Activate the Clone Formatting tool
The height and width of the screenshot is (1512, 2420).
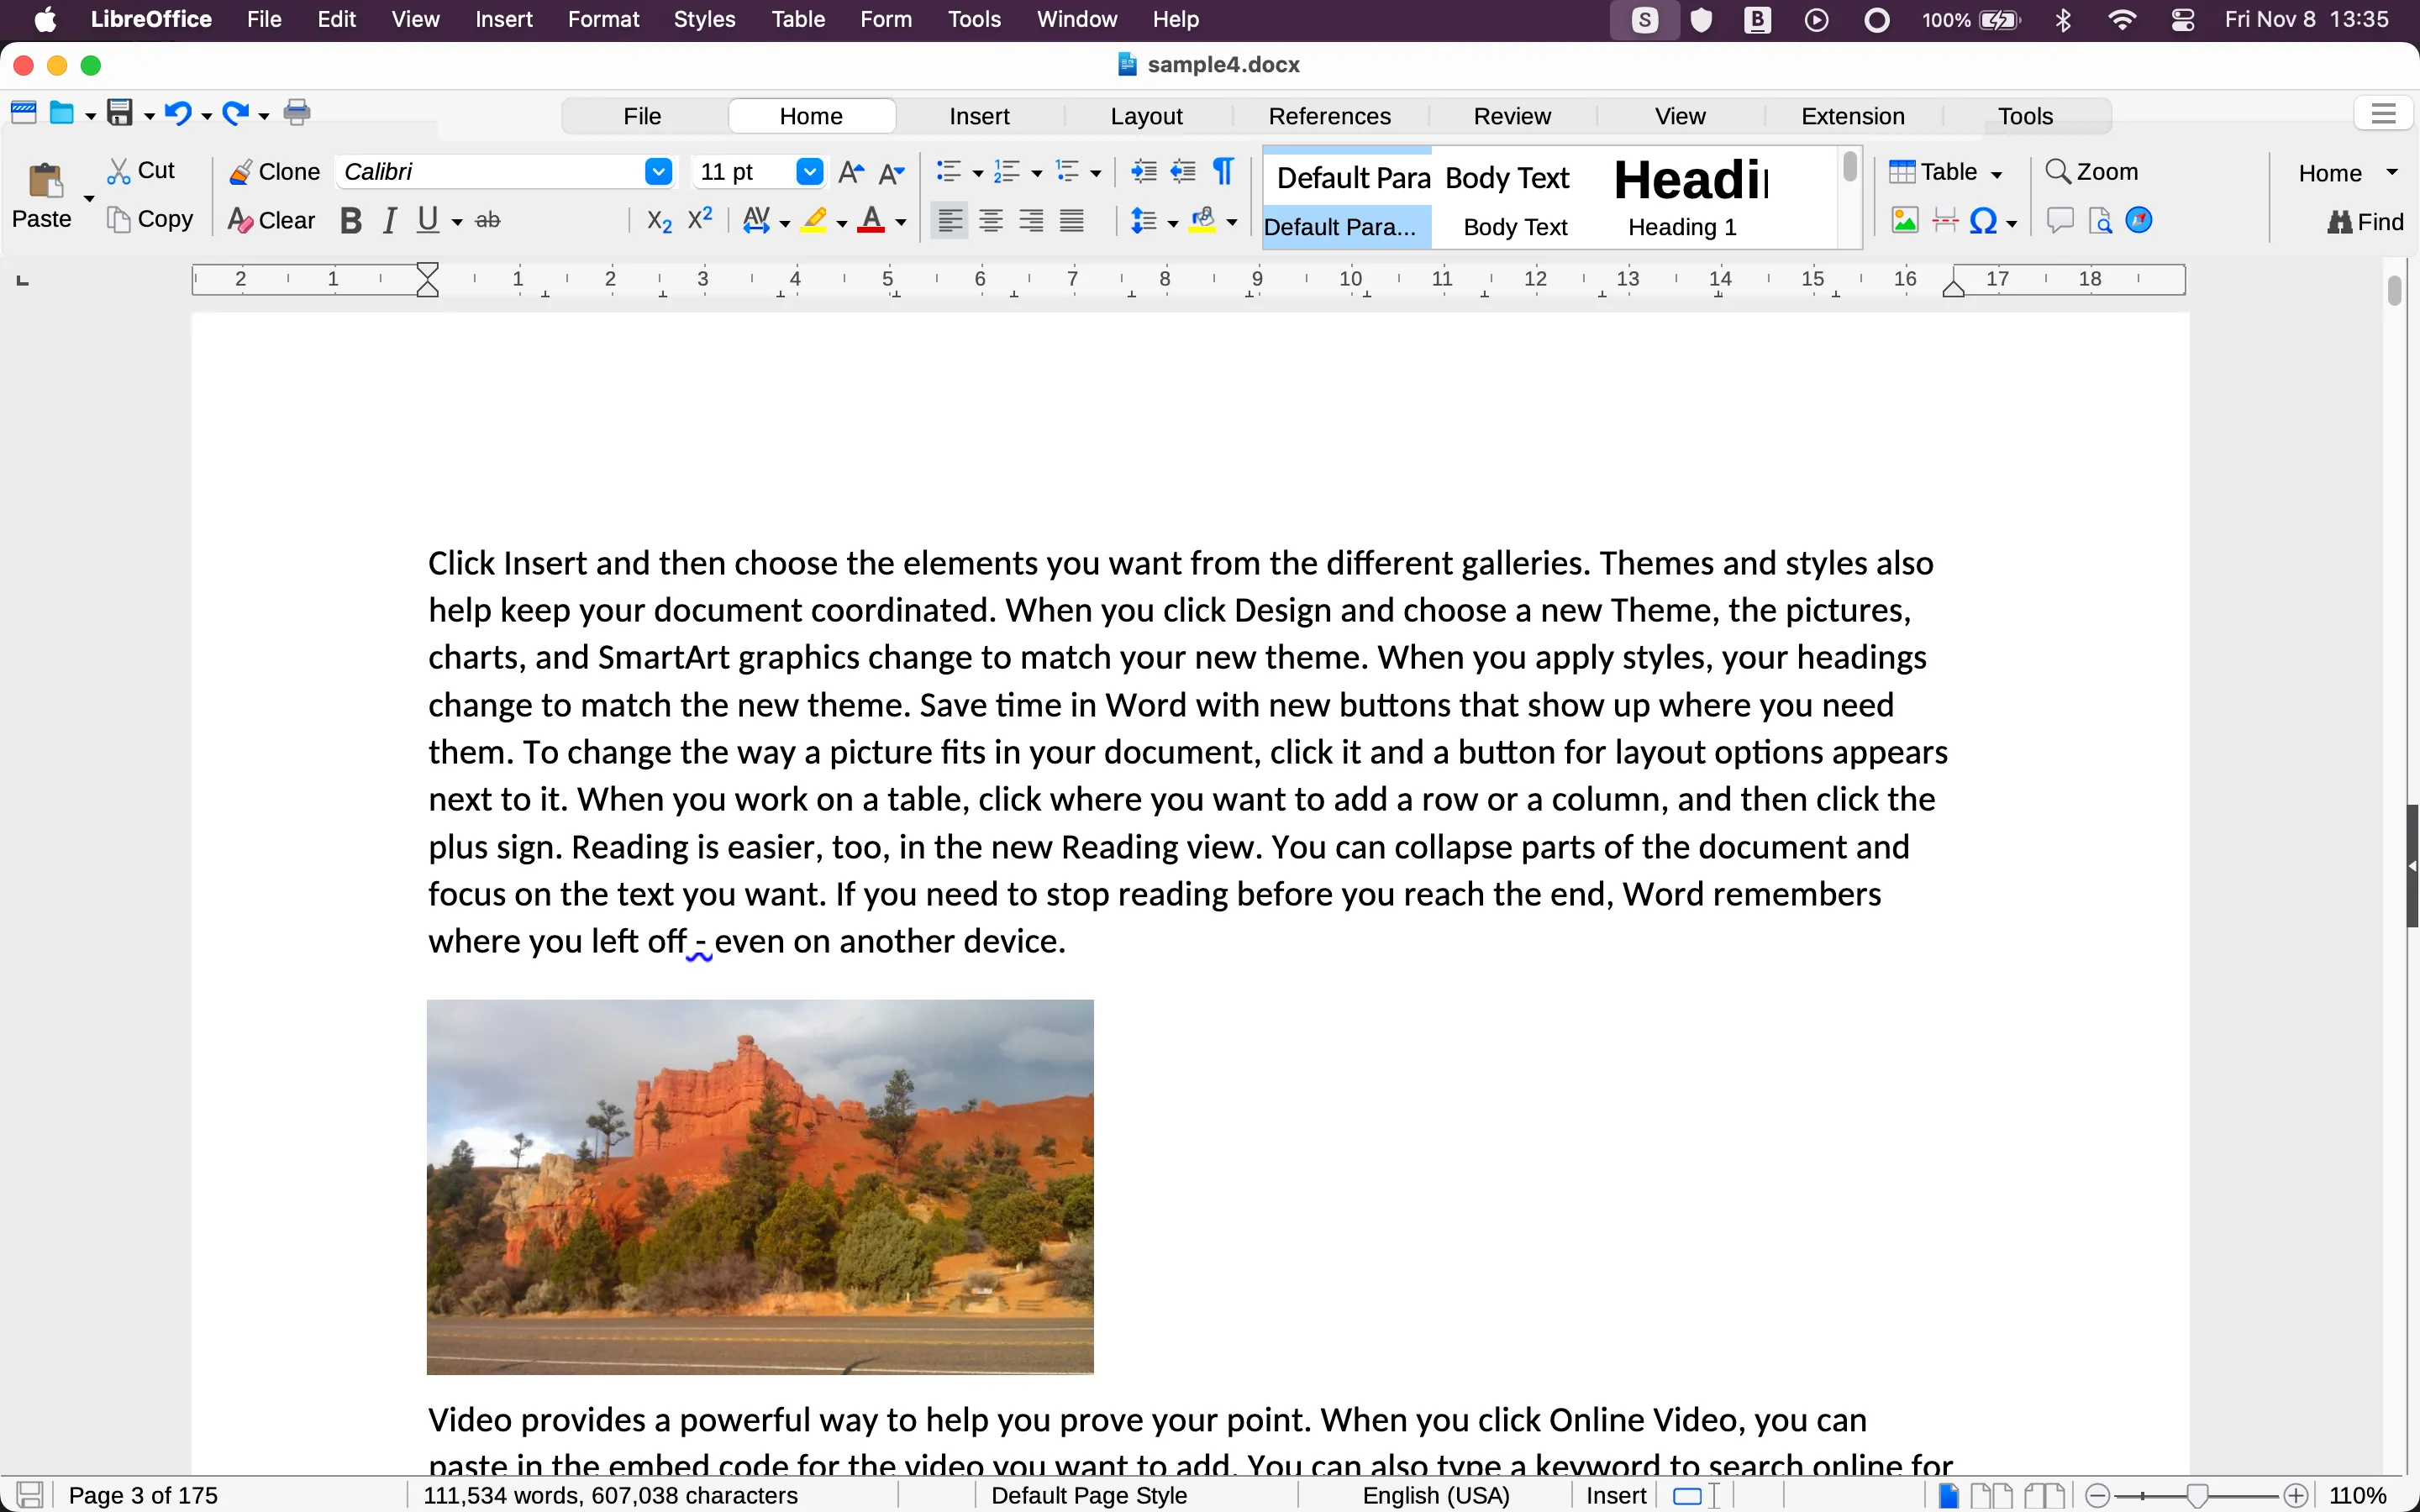pos(272,171)
